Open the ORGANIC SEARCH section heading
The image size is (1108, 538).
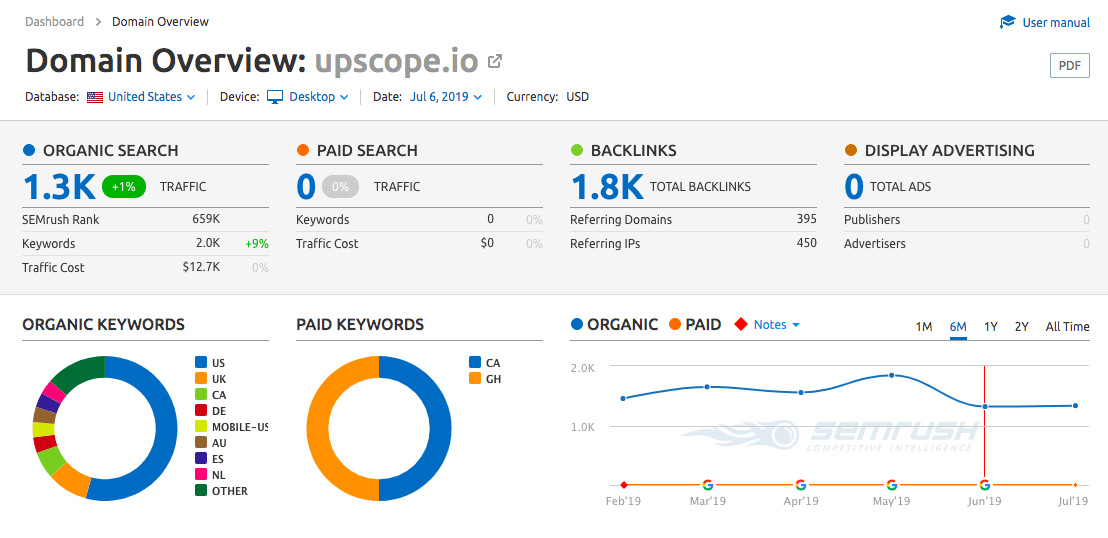(110, 151)
